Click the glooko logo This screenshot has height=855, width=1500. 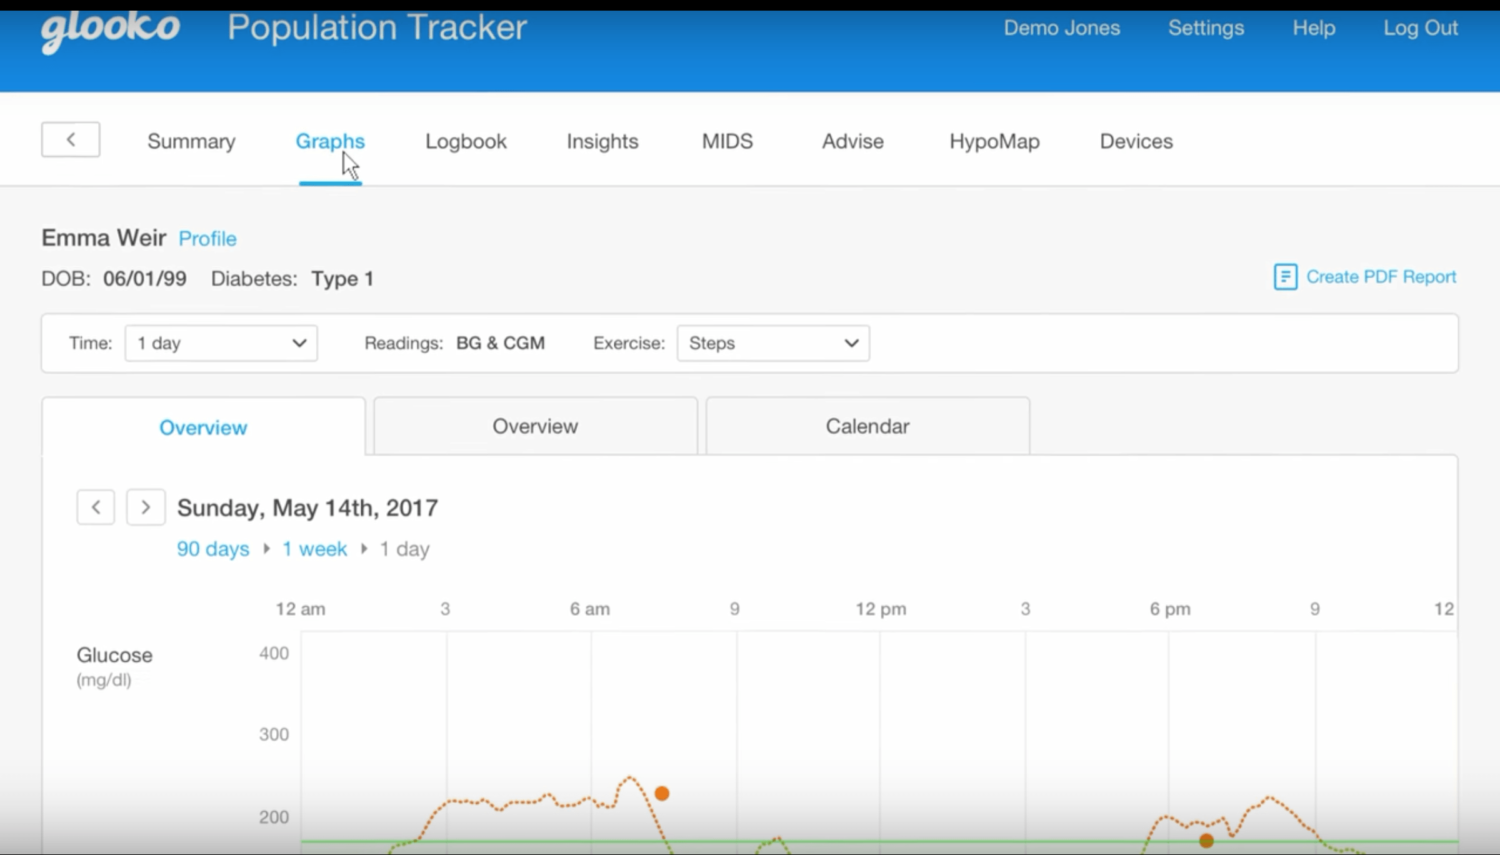[x=110, y=30]
